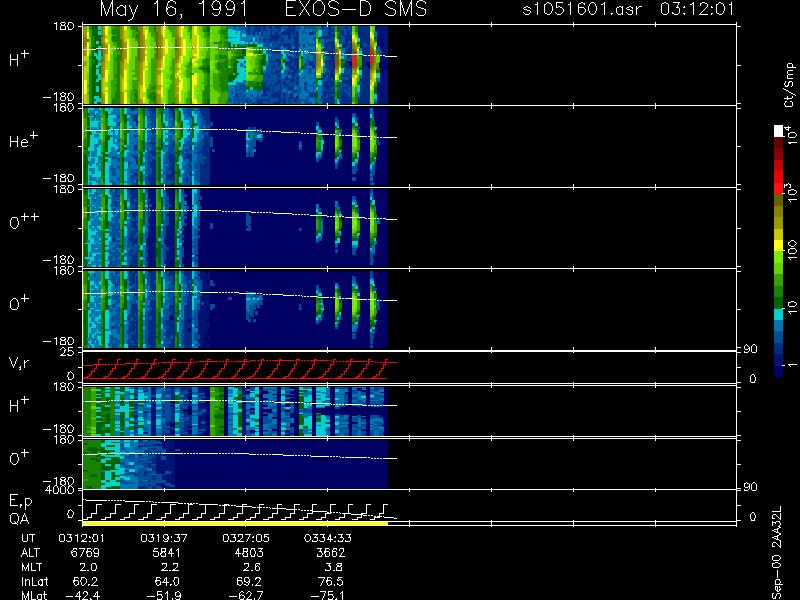Select the InLat row label
This screenshot has width=800, height=600.
[x=35, y=581]
